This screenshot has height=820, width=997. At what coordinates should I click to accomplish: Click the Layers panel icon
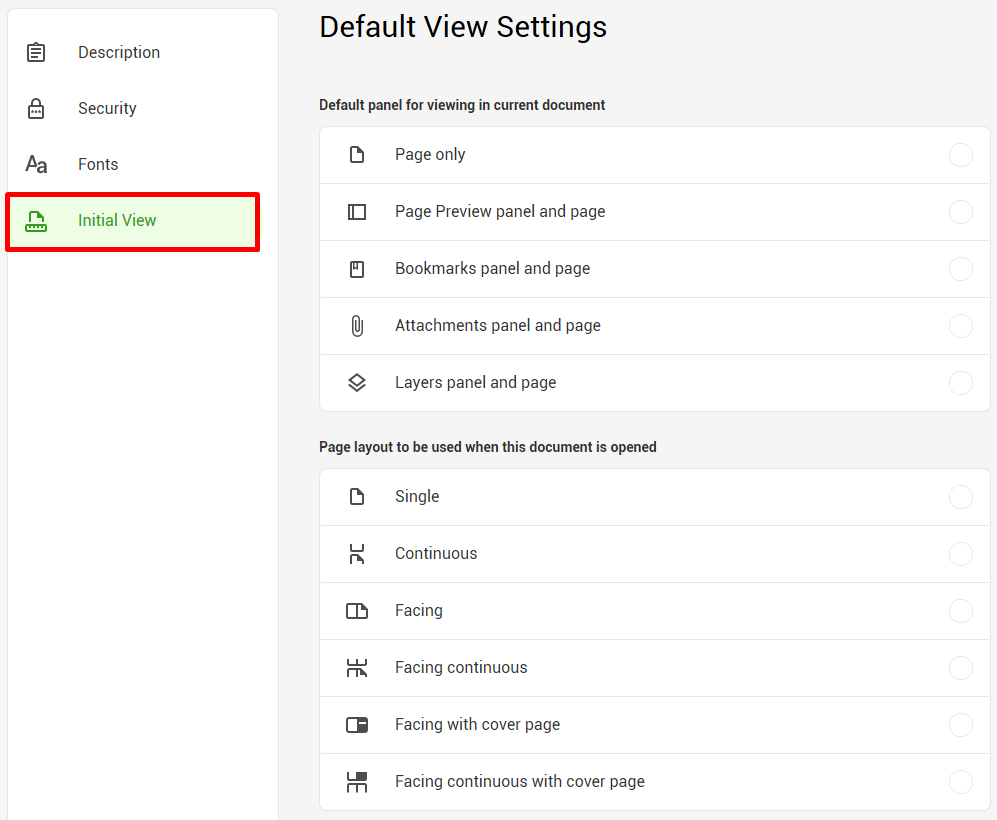coord(357,383)
